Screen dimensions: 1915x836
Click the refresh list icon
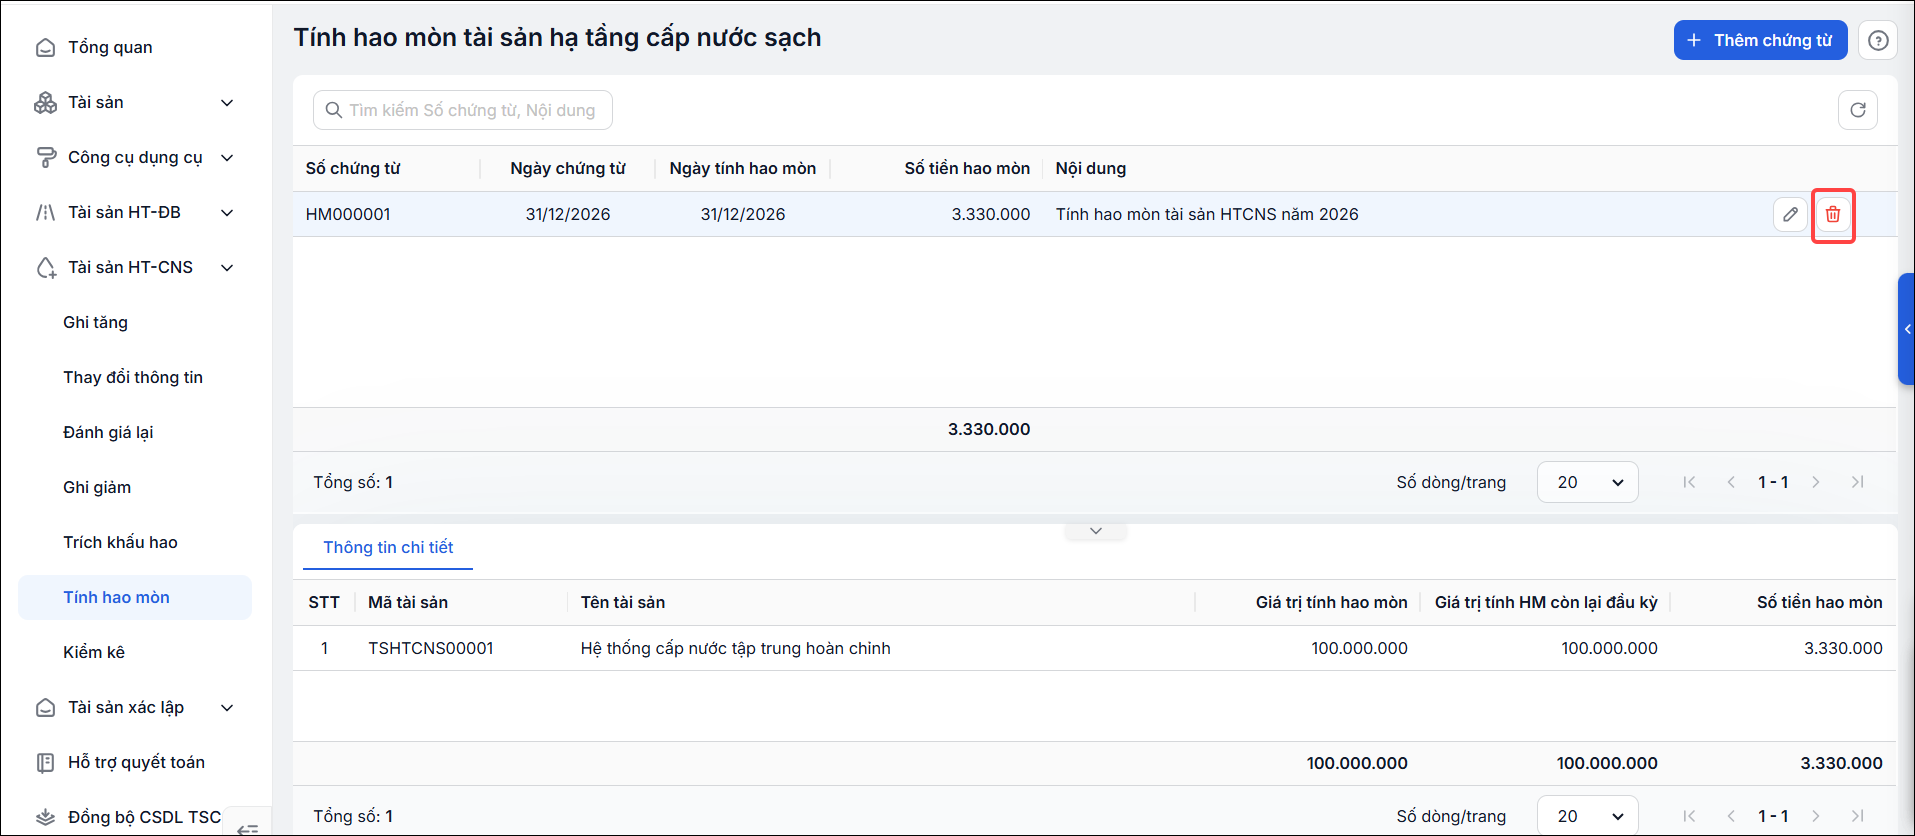[x=1857, y=110]
